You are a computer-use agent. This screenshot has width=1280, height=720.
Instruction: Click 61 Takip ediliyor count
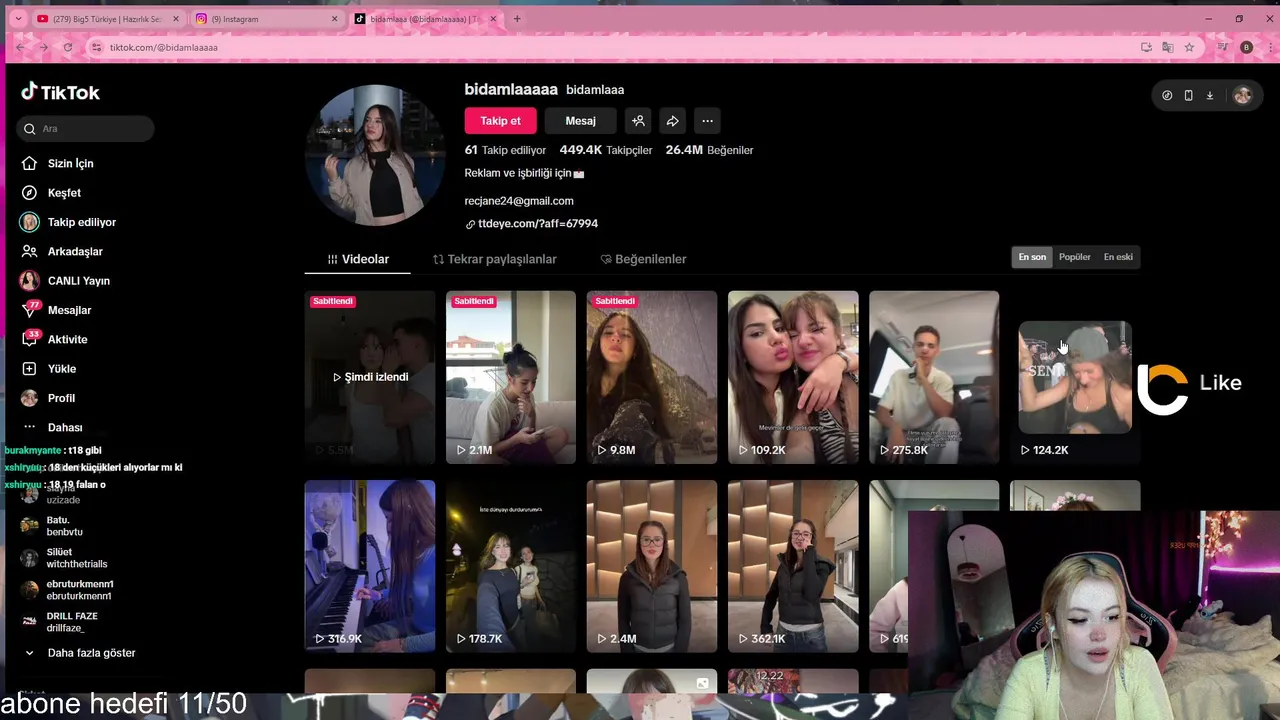[x=505, y=150]
